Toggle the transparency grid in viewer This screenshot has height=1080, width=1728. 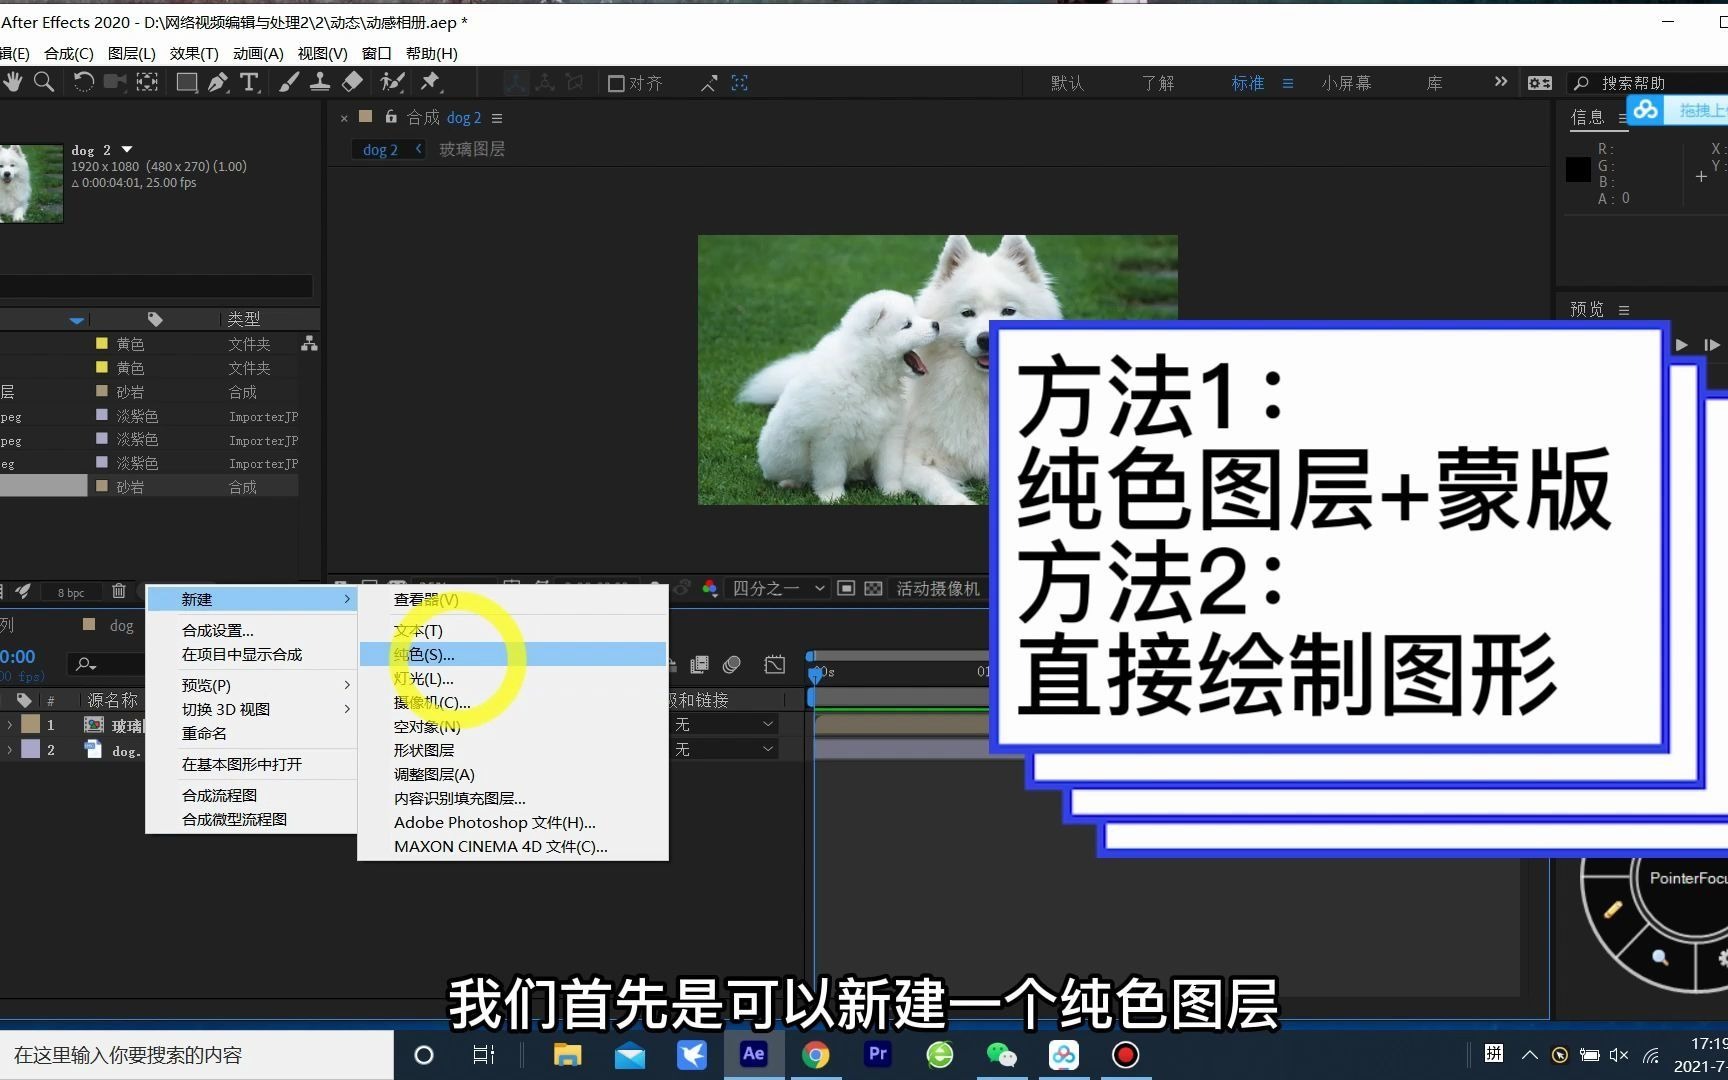(x=873, y=588)
